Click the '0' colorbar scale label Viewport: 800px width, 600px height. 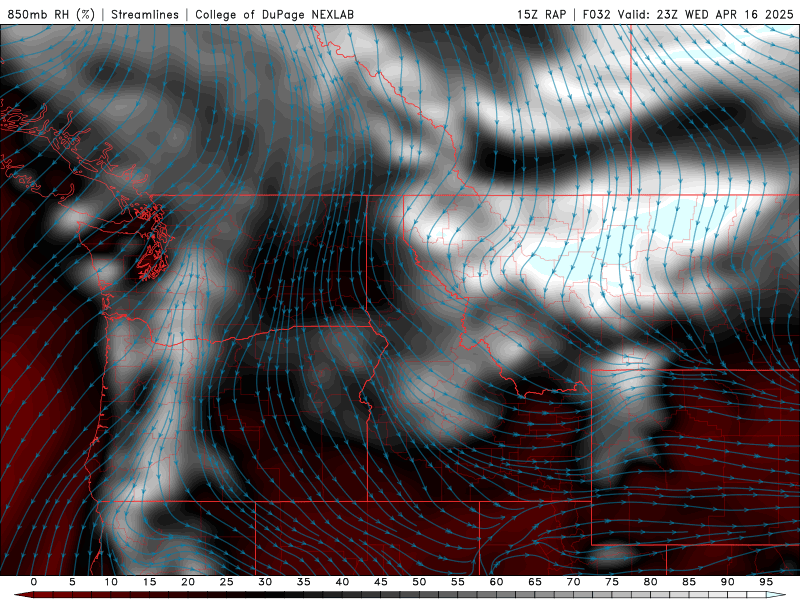click(x=34, y=582)
